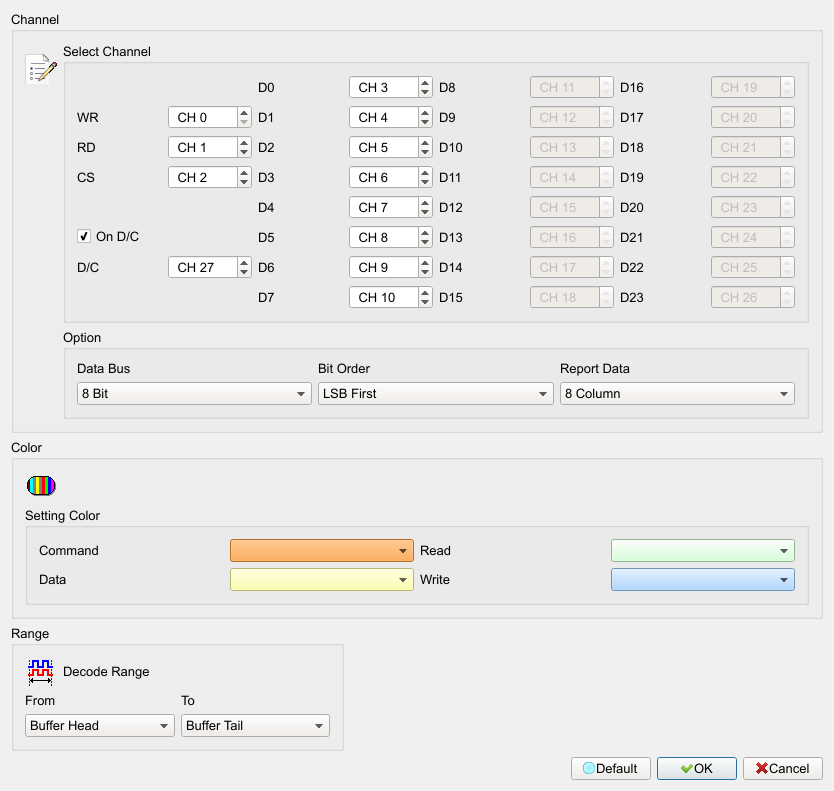This screenshot has width=834, height=791.
Task: Click the Decode Range waveform icon
Action: pos(40,672)
